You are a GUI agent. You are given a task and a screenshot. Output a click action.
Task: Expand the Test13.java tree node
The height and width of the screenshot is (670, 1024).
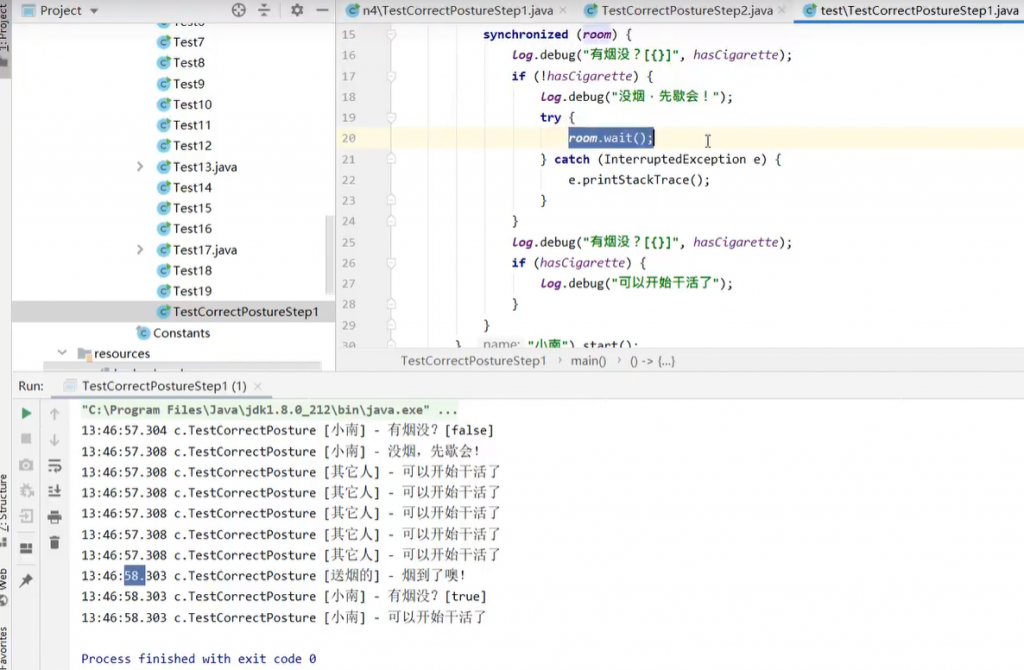pos(140,167)
